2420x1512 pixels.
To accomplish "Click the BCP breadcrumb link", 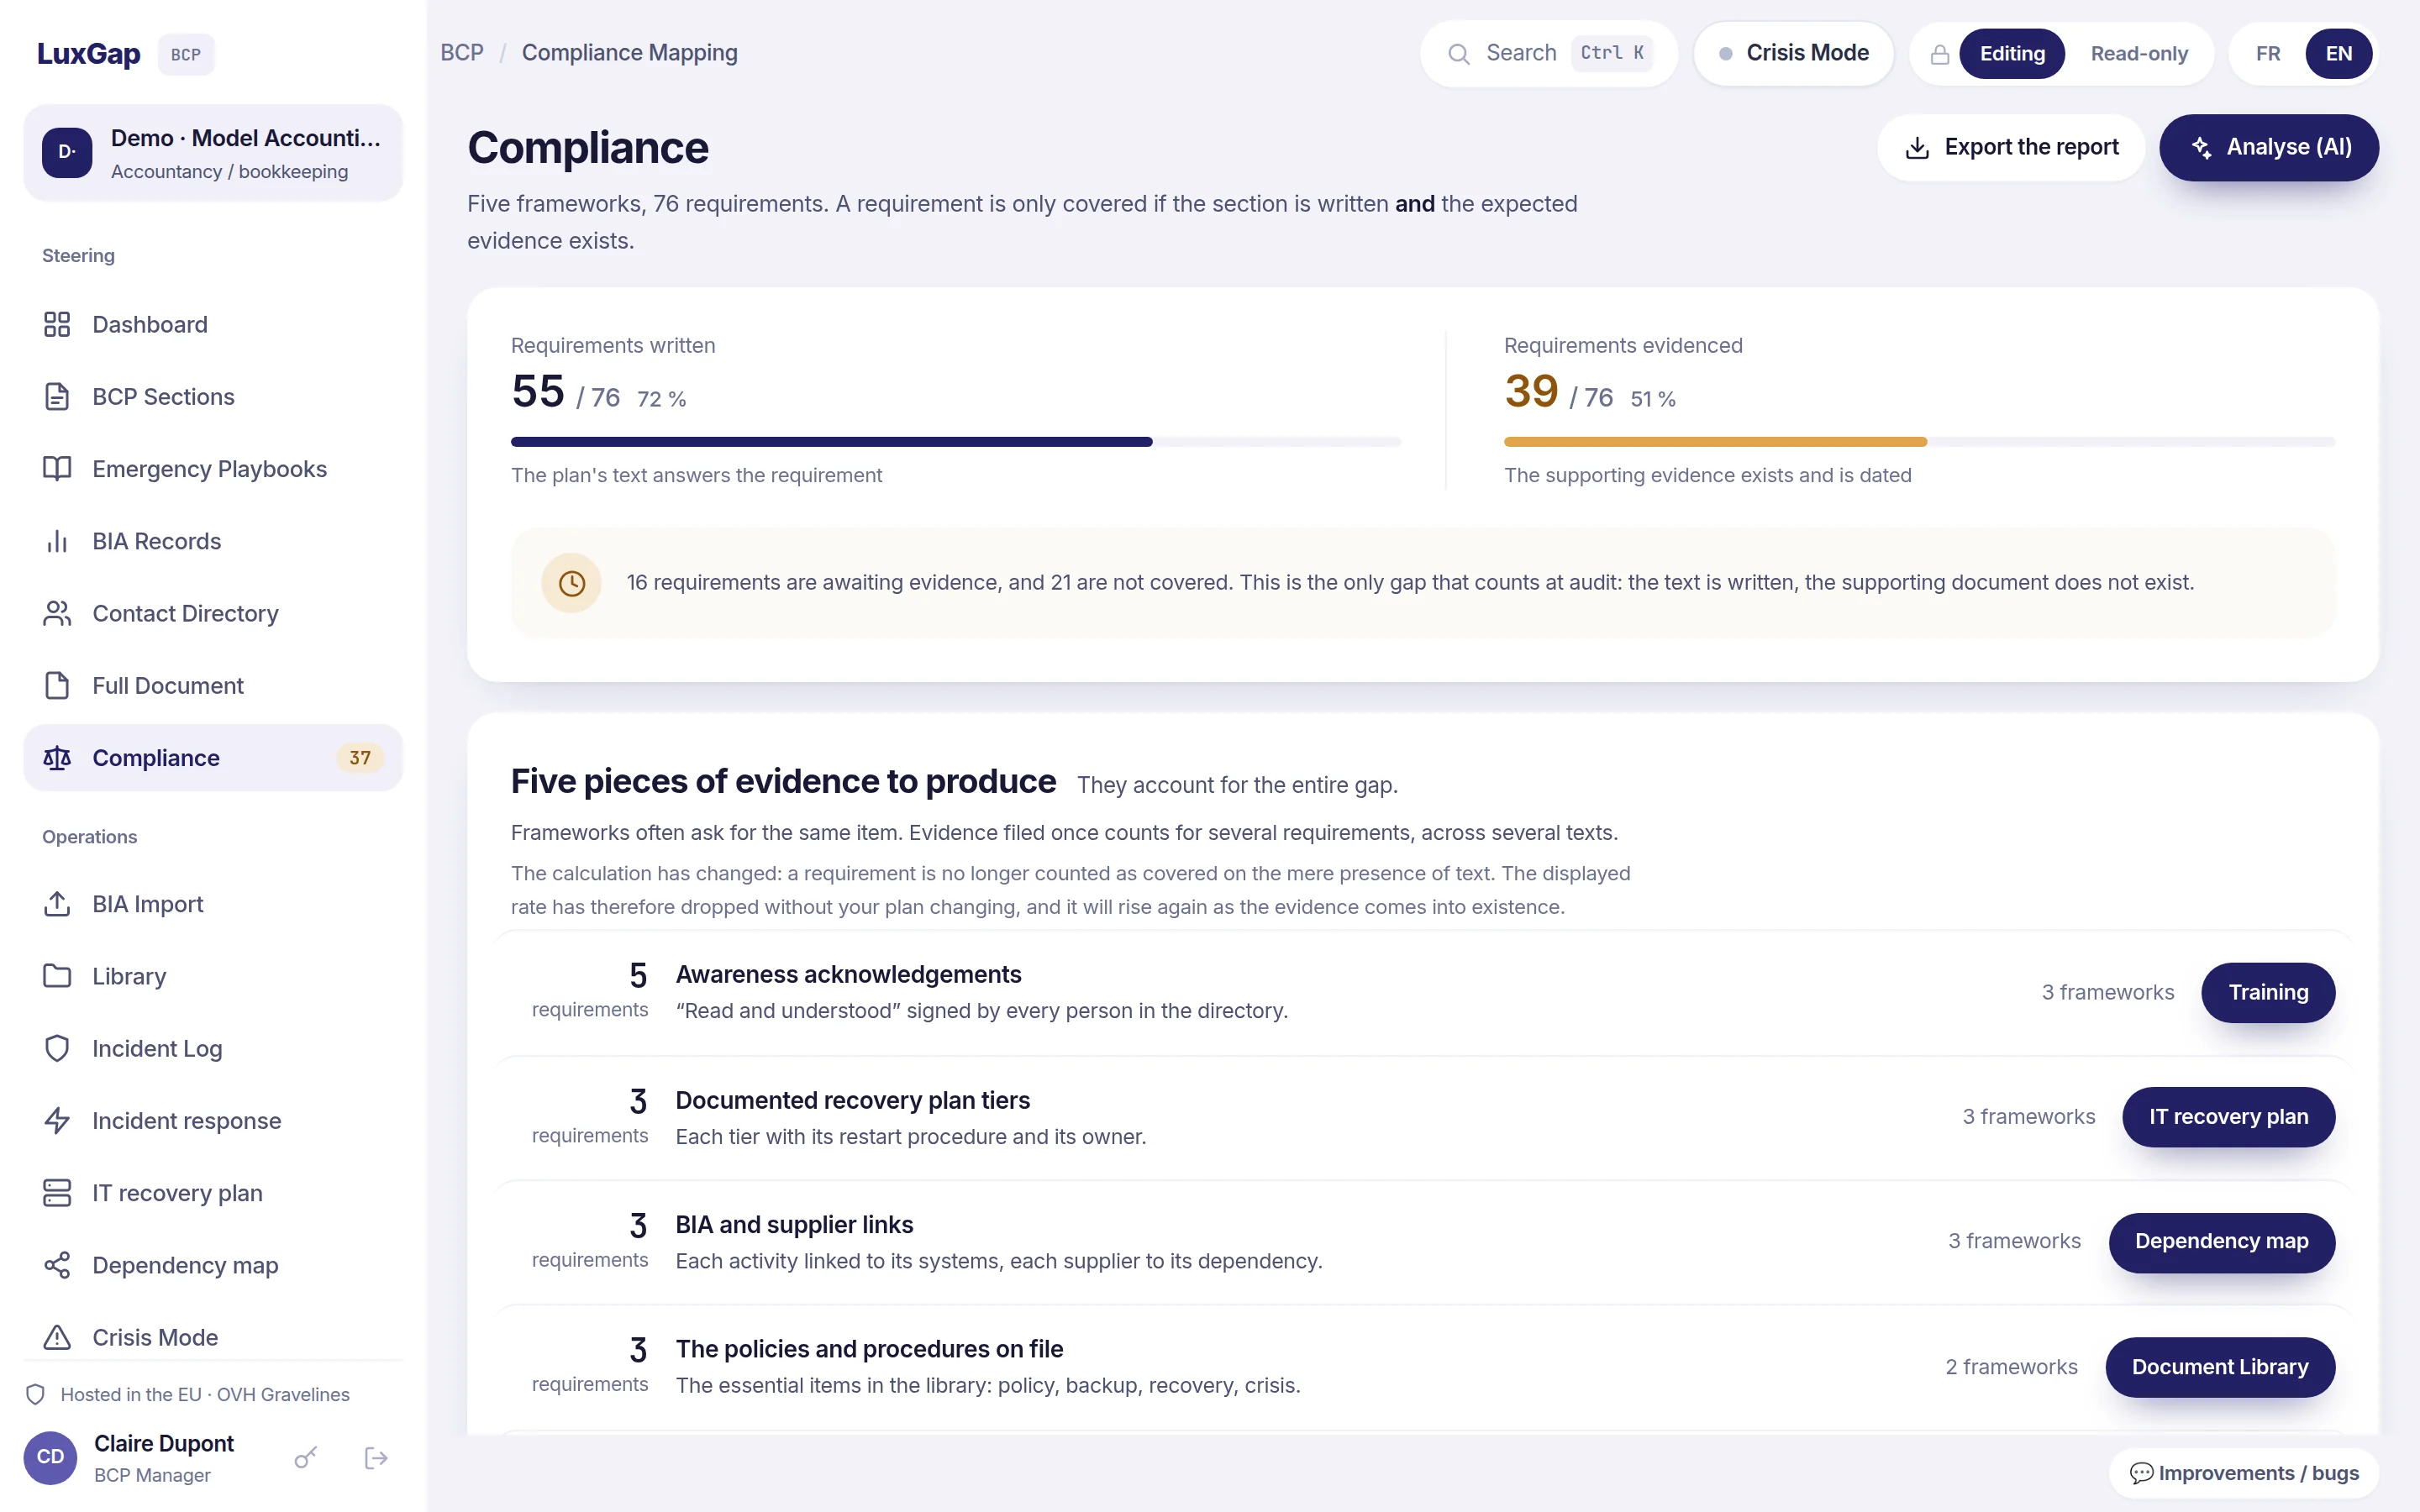I will click(462, 53).
